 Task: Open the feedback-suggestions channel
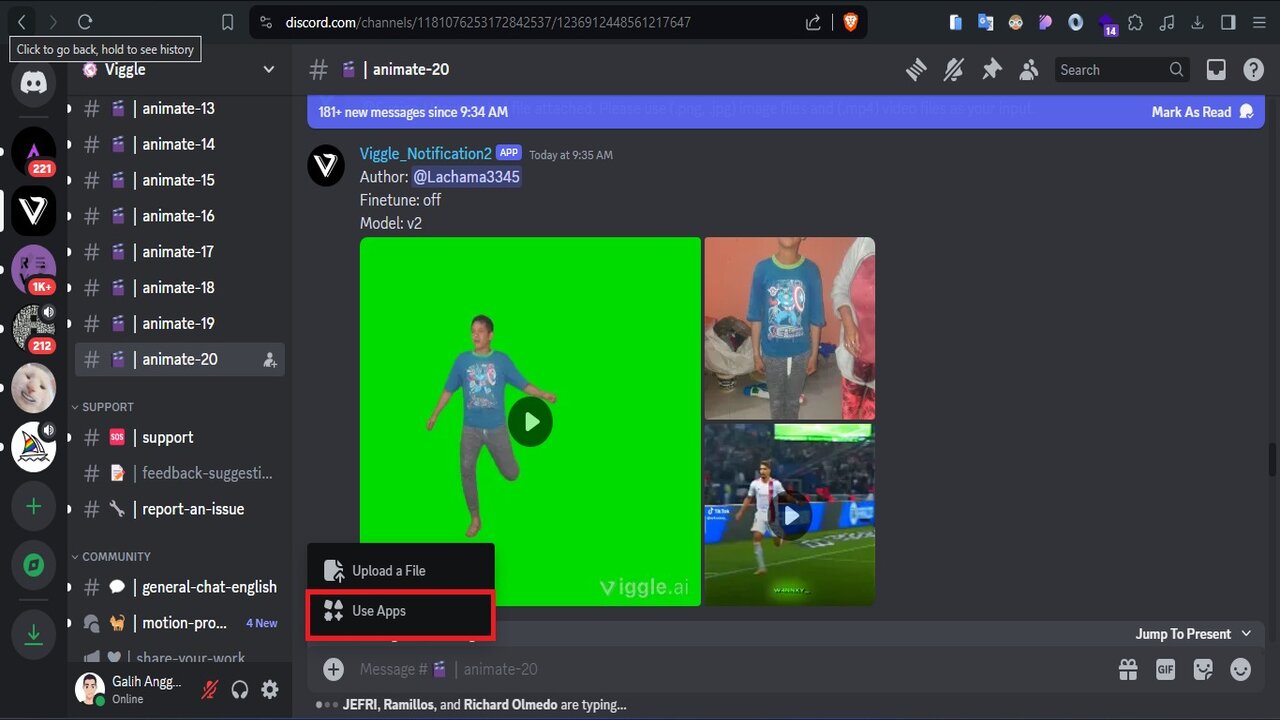[180, 473]
